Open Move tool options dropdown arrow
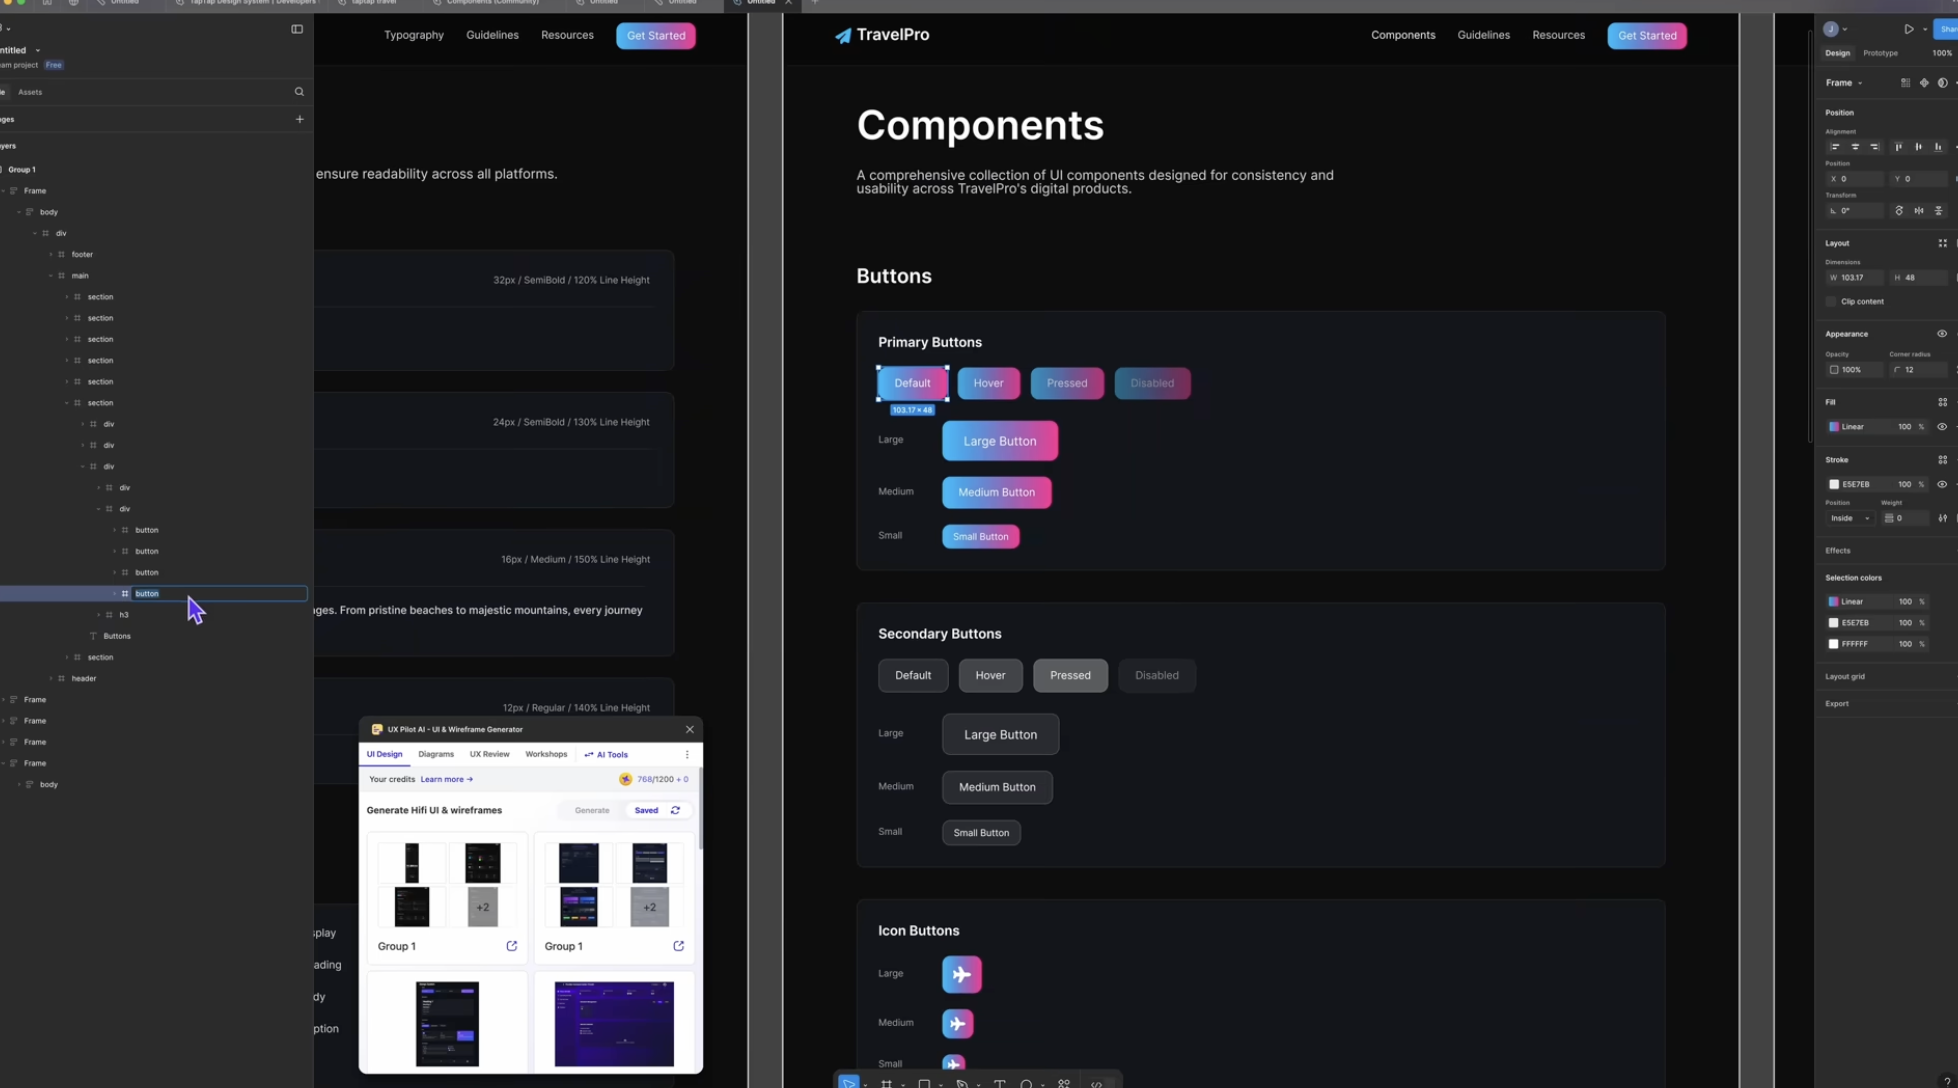The image size is (1958, 1088). tap(864, 1085)
